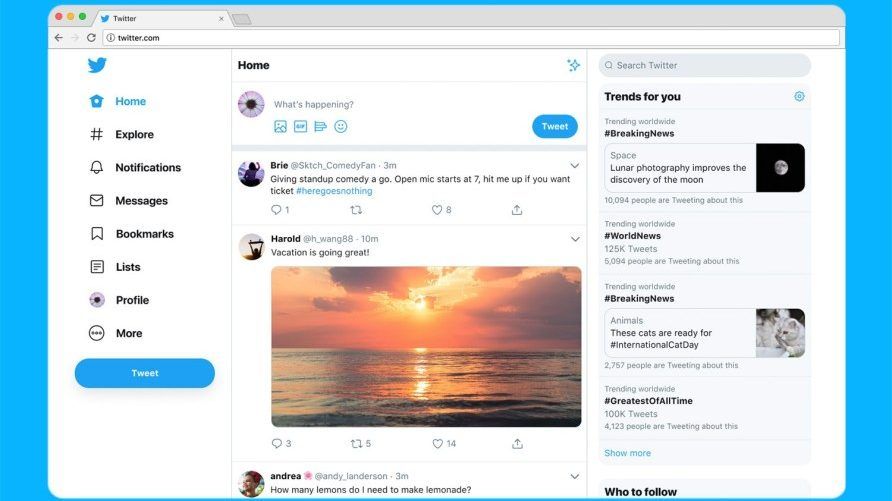Add a poll to the tweet
The width and height of the screenshot is (892, 501).
click(x=320, y=126)
